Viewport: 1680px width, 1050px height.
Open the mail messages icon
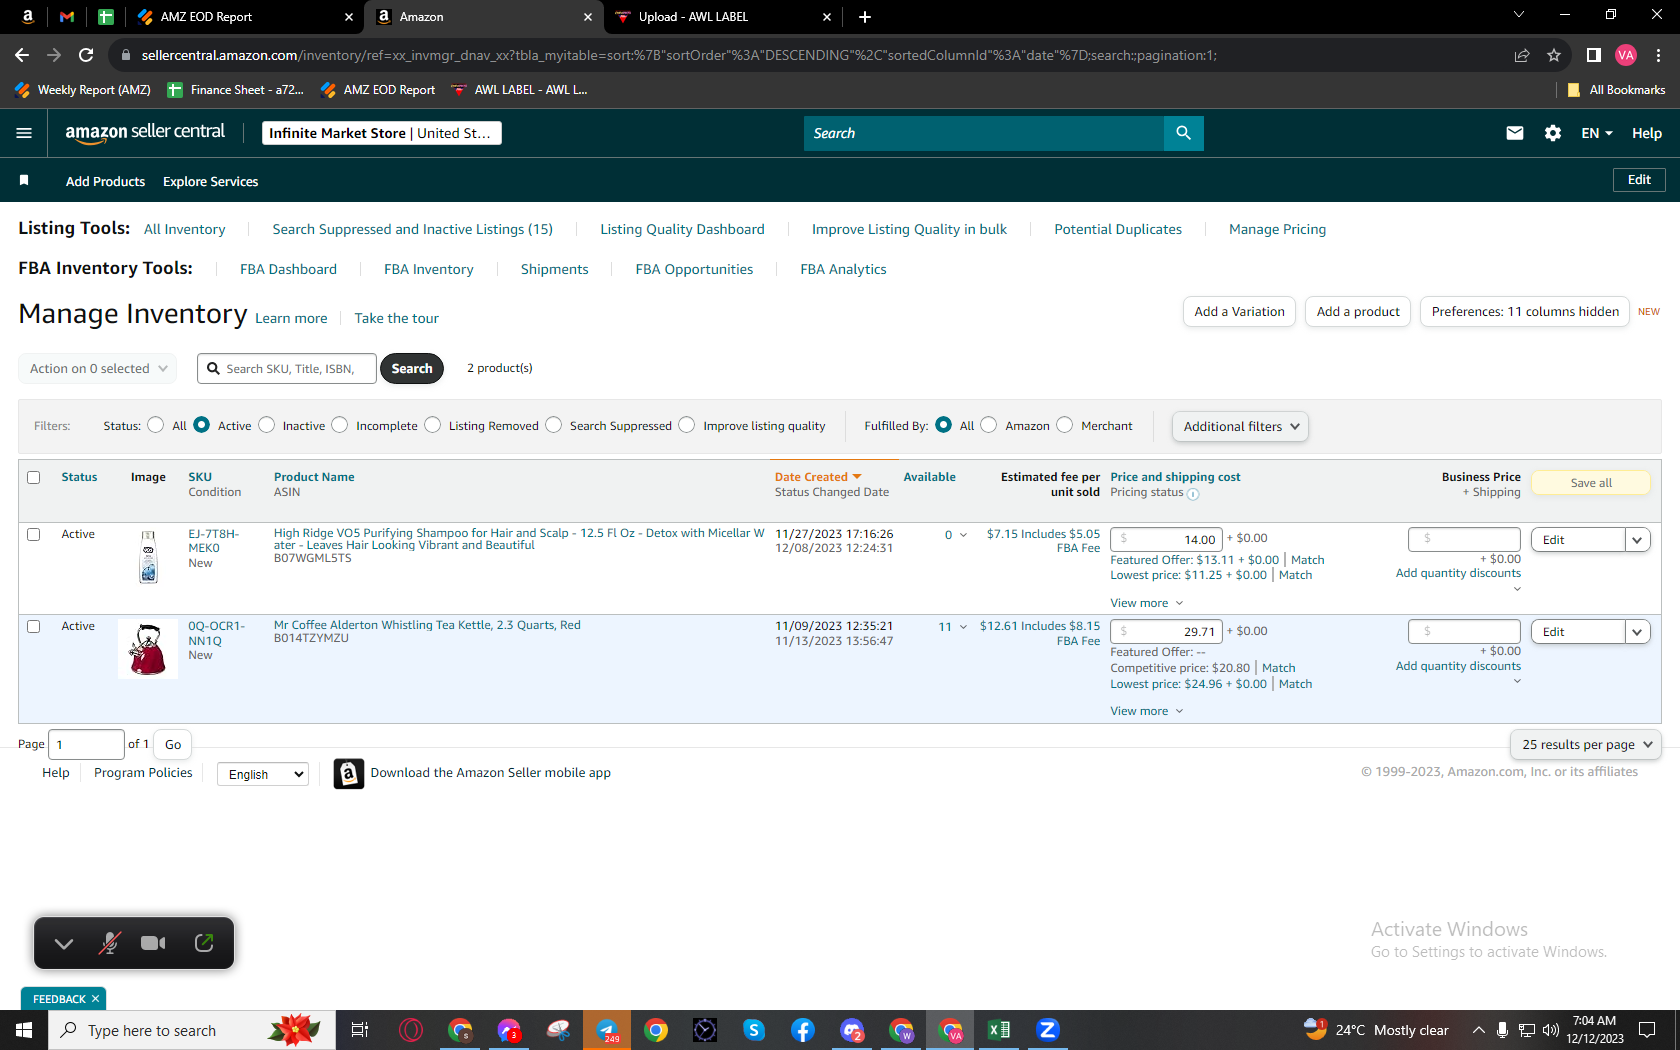1515,133
